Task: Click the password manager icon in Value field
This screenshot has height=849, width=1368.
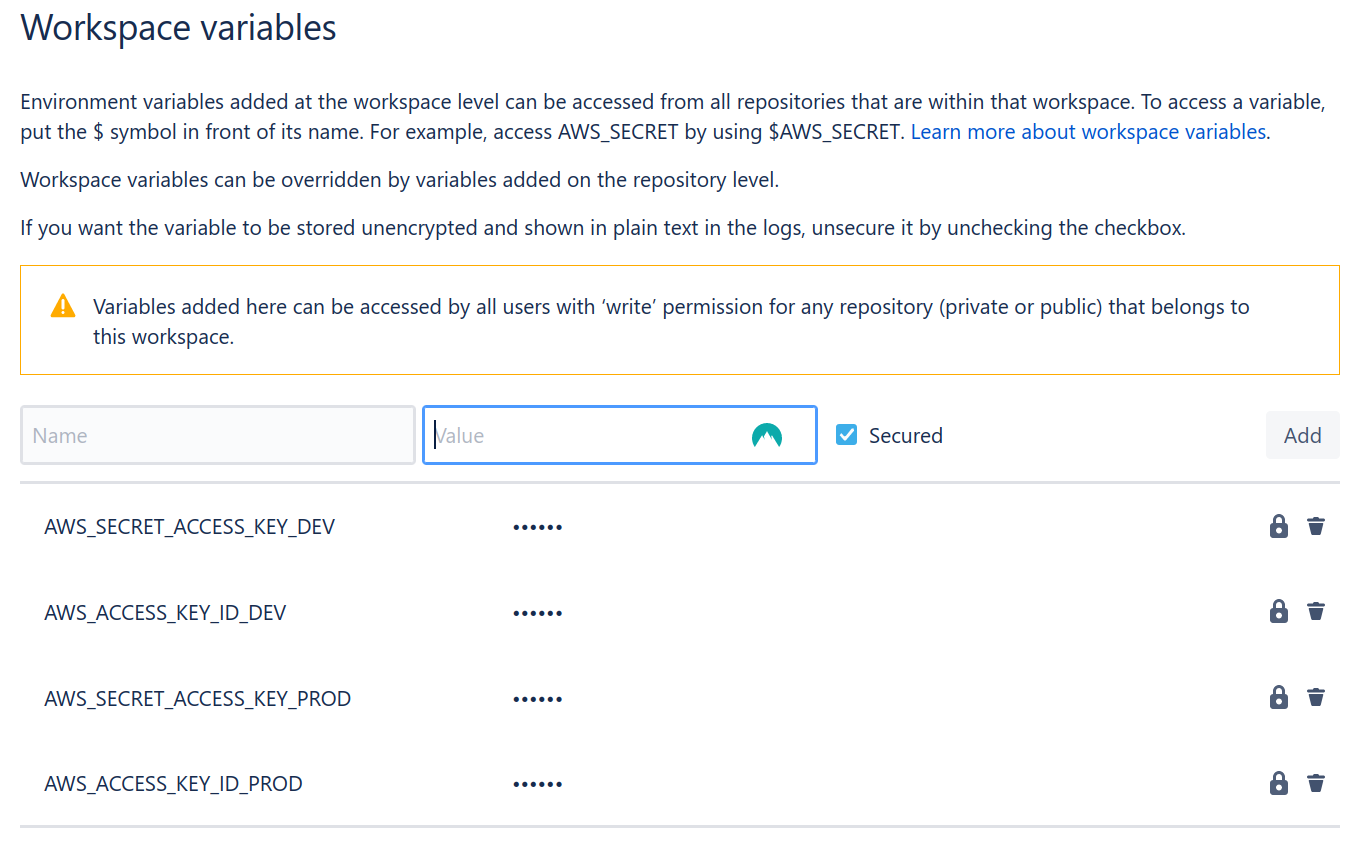Action: pyautogui.click(x=767, y=435)
